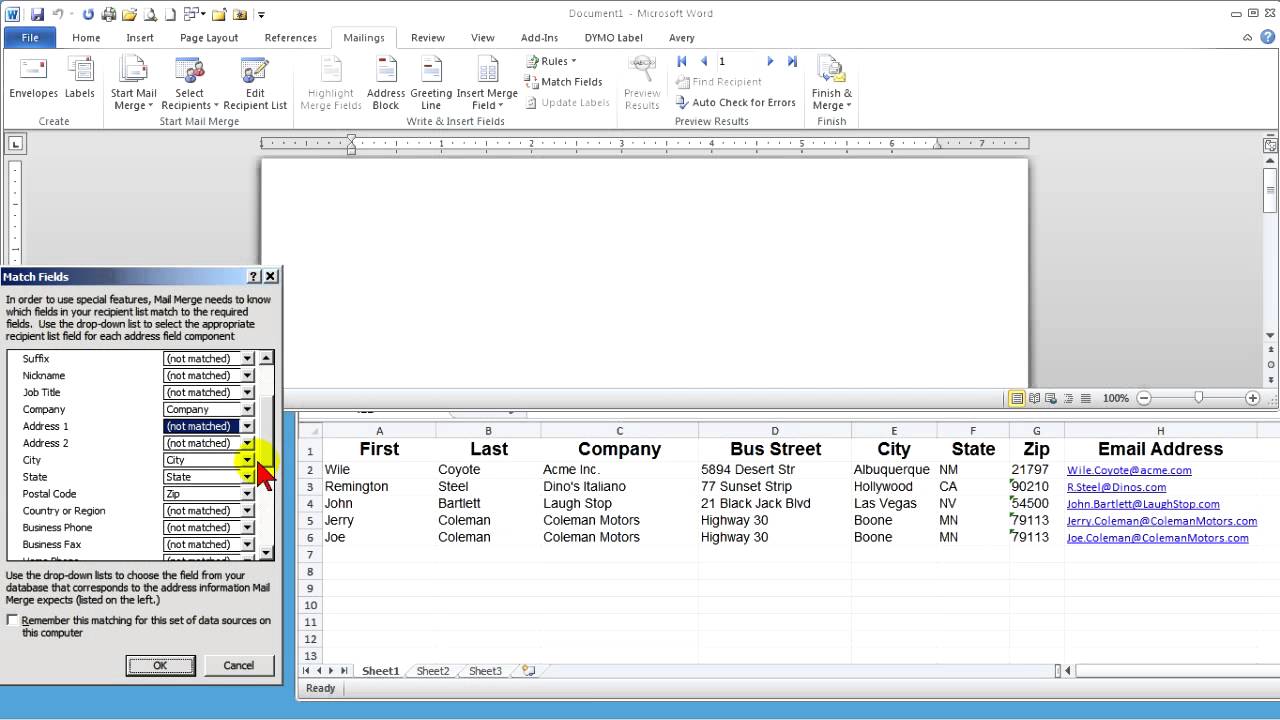The width and height of the screenshot is (1280, 720).
Task: Click Undo icon in Quick Access Toolbar
Action: [x=58, y=14]
